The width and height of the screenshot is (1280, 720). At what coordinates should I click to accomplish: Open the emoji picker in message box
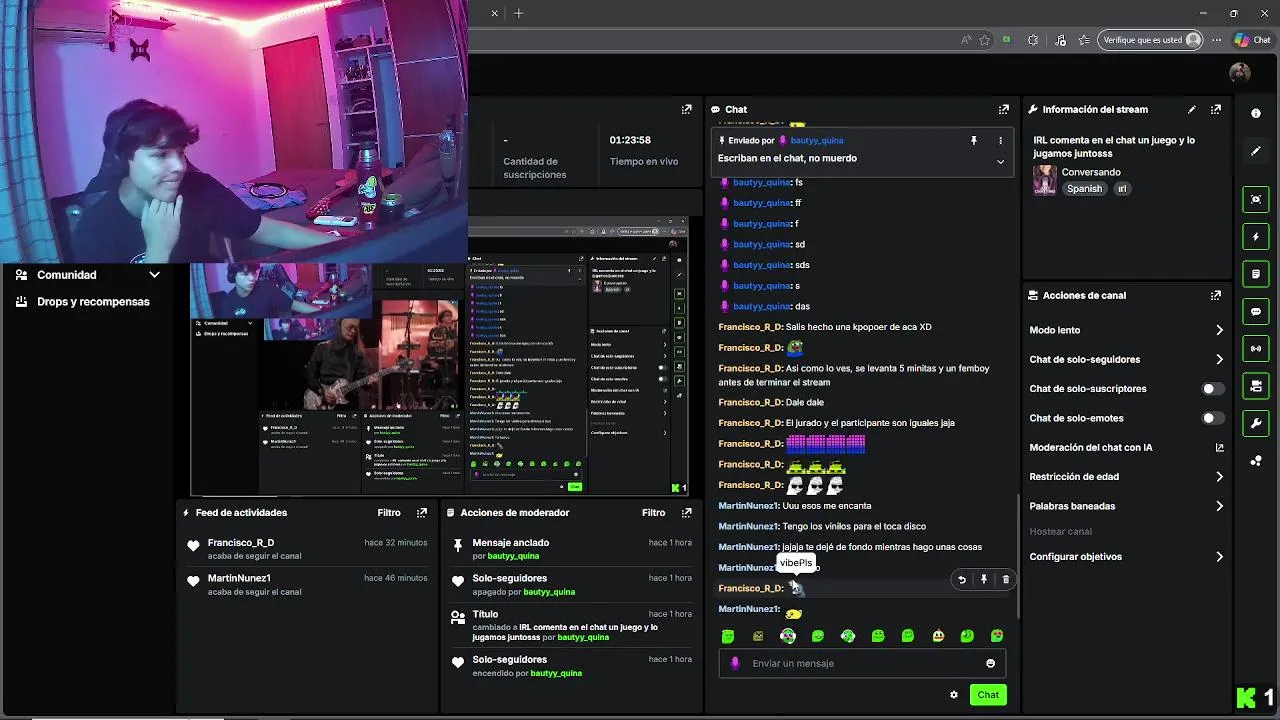(x=990, y=663)
